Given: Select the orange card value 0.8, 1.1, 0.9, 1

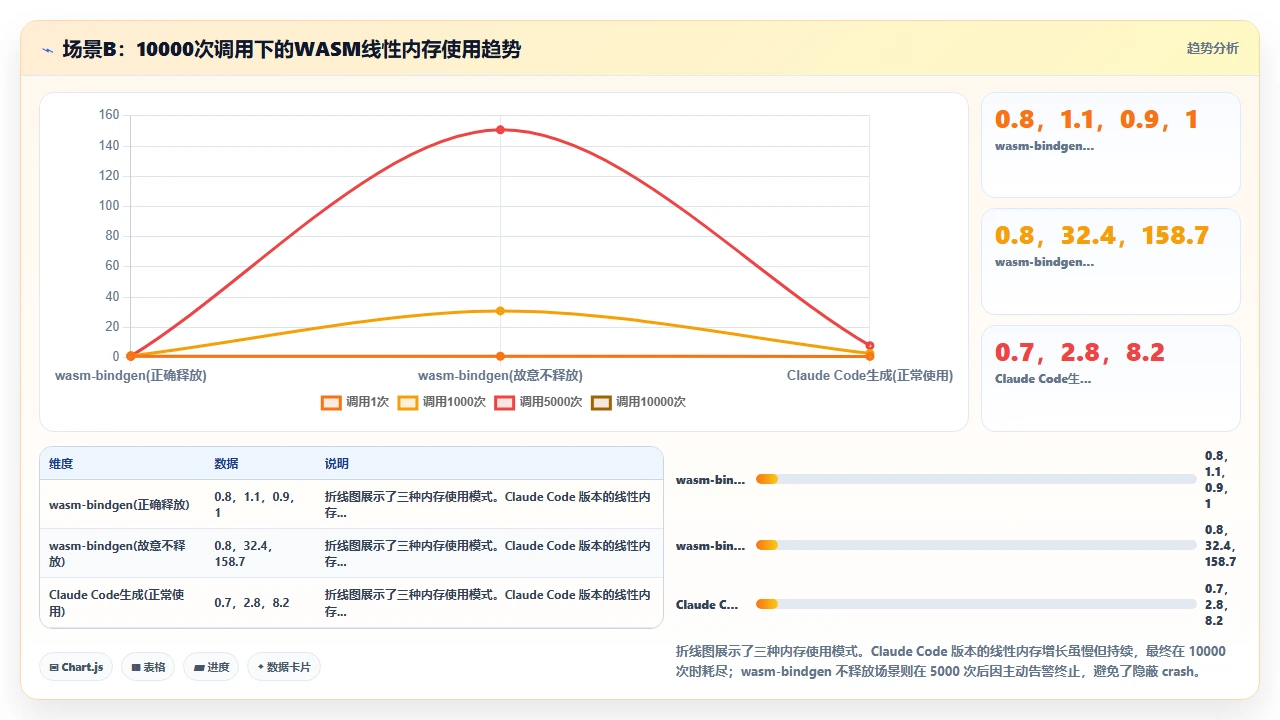Looking at the screenshot, I should click(x=1096, y=120).
